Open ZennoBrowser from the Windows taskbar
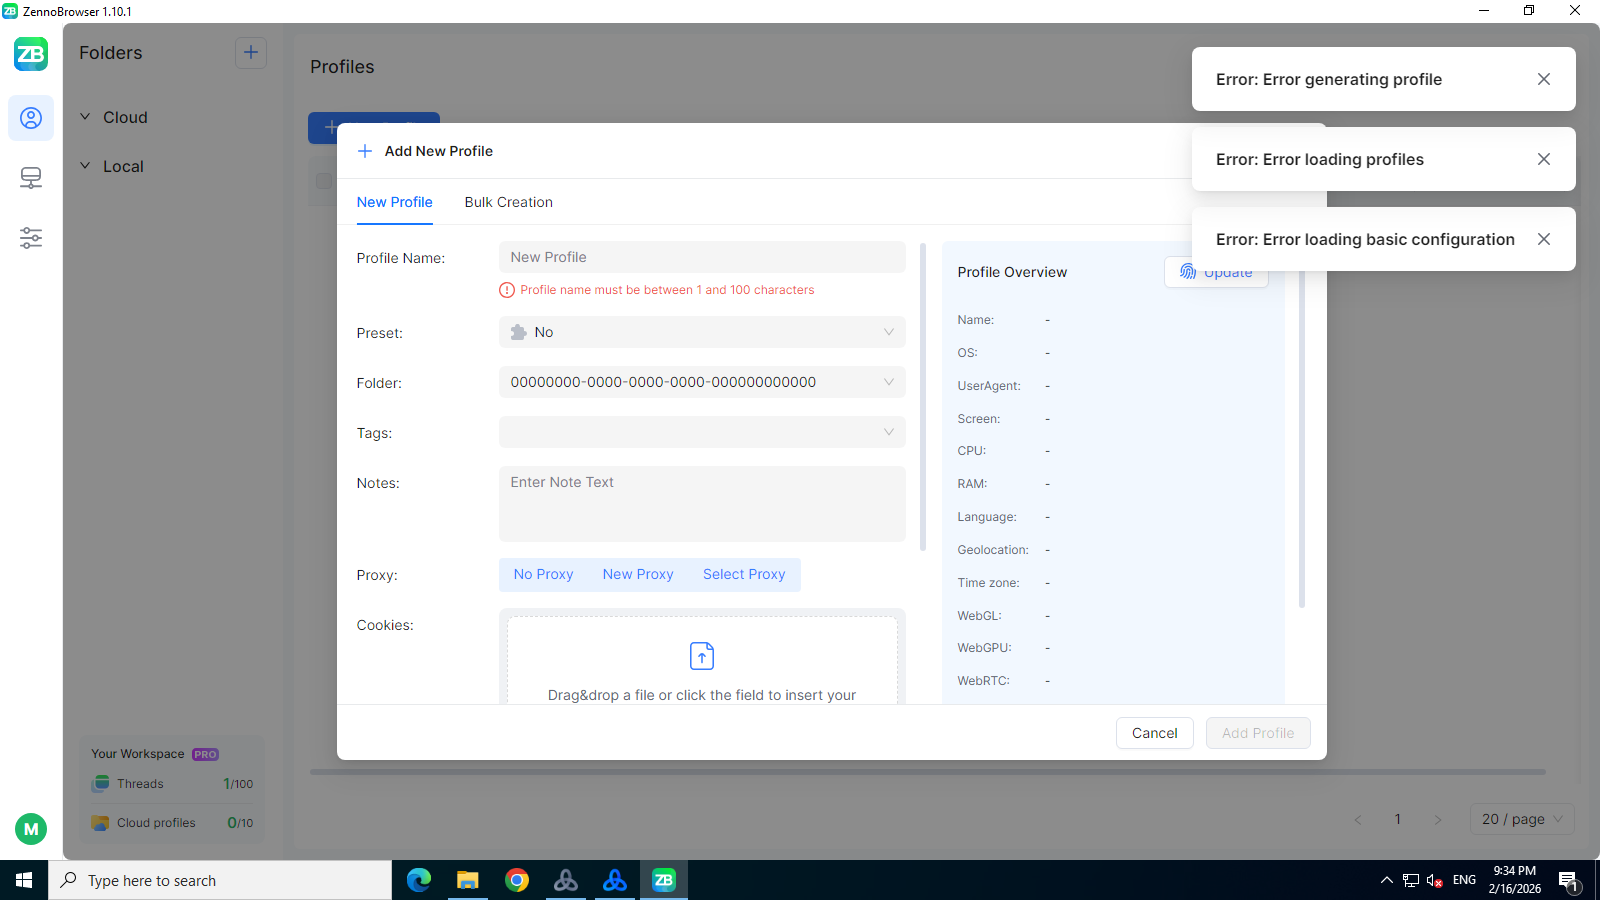1600x900 pixels. tap(663, 880)
